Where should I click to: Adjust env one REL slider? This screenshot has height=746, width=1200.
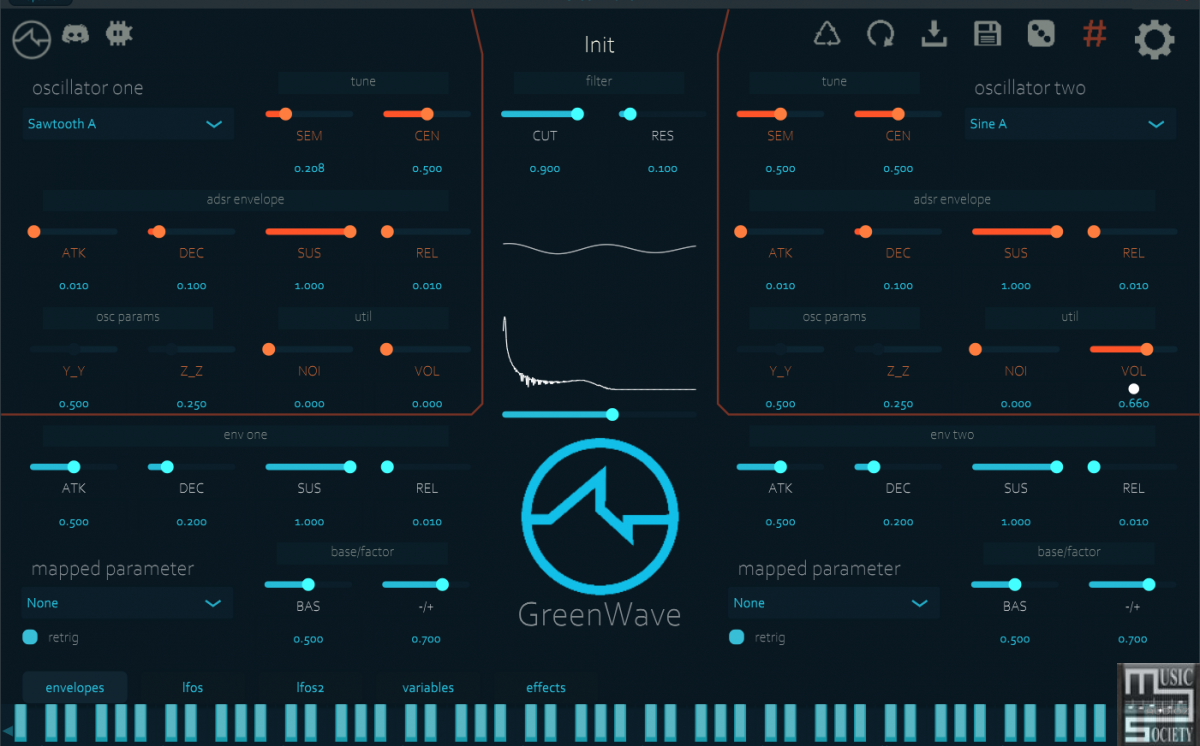coord(427,467)
